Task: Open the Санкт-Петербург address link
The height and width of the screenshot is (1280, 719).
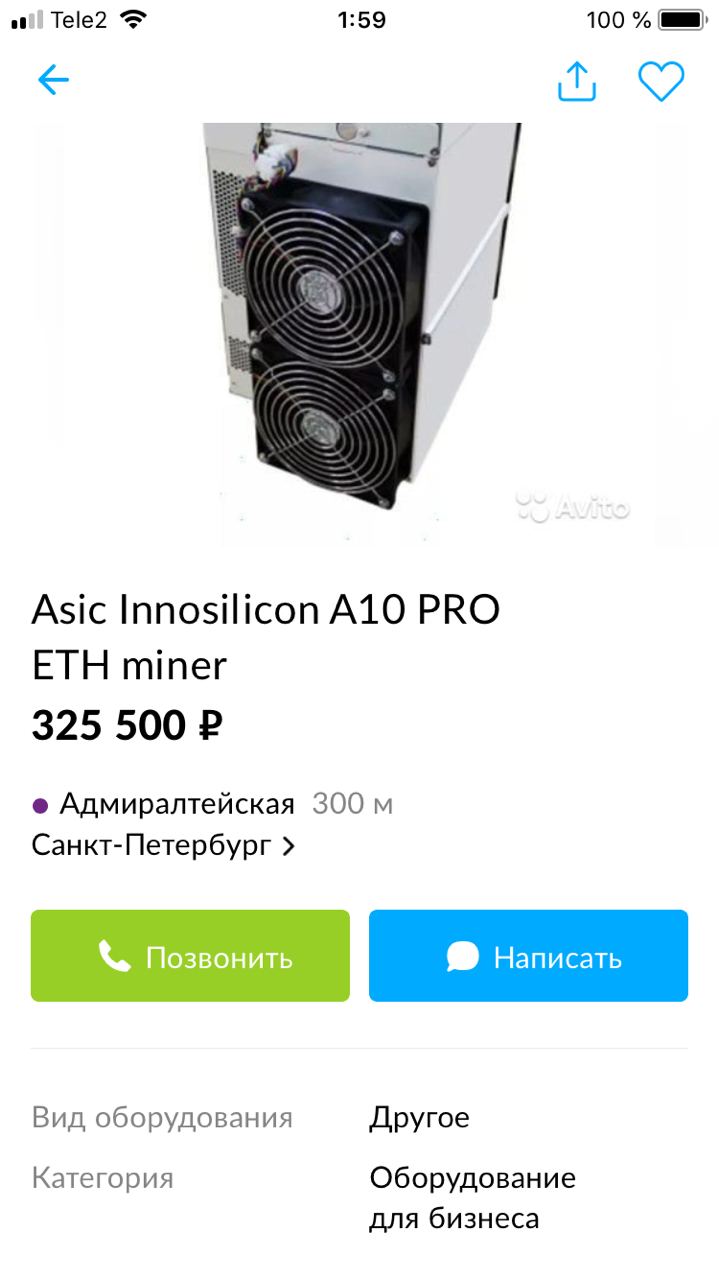Action: click(151, 846)
